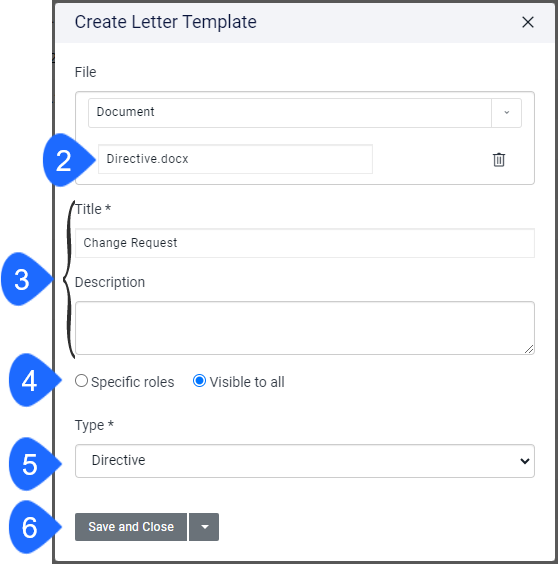Click the blue callout marker numbered 3
This screenshot has height=564, width=558.
[27, 279]
